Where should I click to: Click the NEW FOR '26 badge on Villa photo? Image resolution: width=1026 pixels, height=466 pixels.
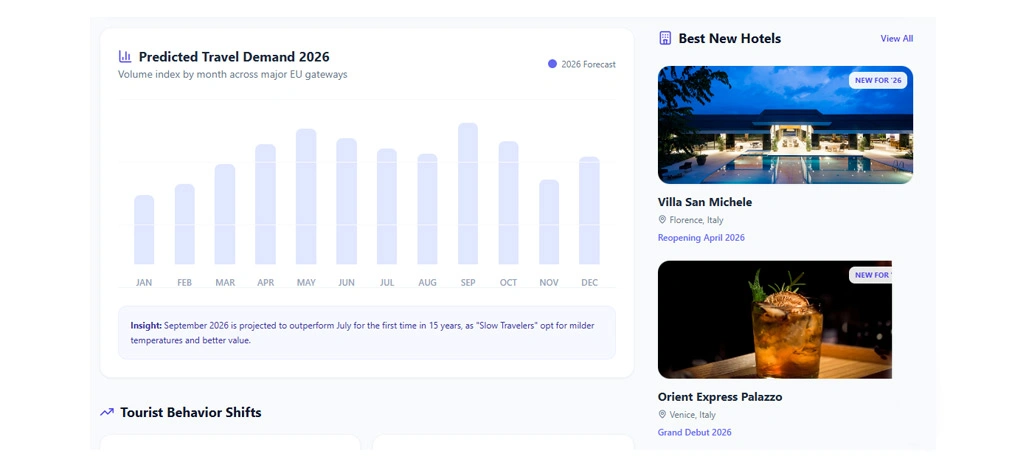(877, 80)
